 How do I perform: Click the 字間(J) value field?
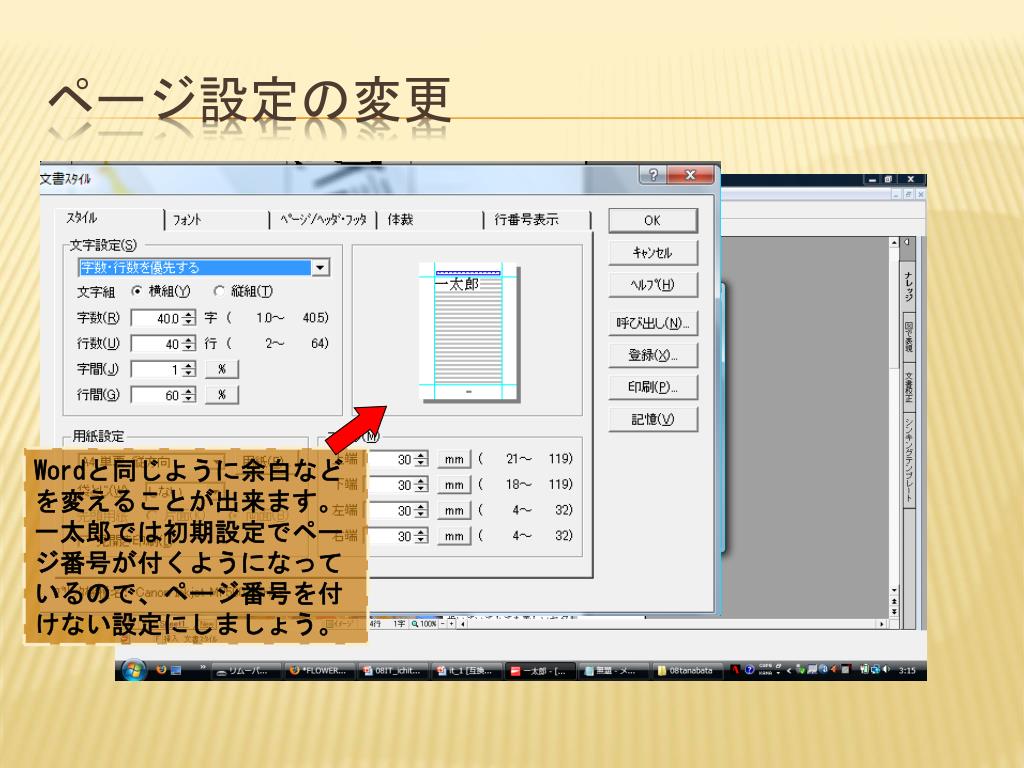click(x=156, y=370)
